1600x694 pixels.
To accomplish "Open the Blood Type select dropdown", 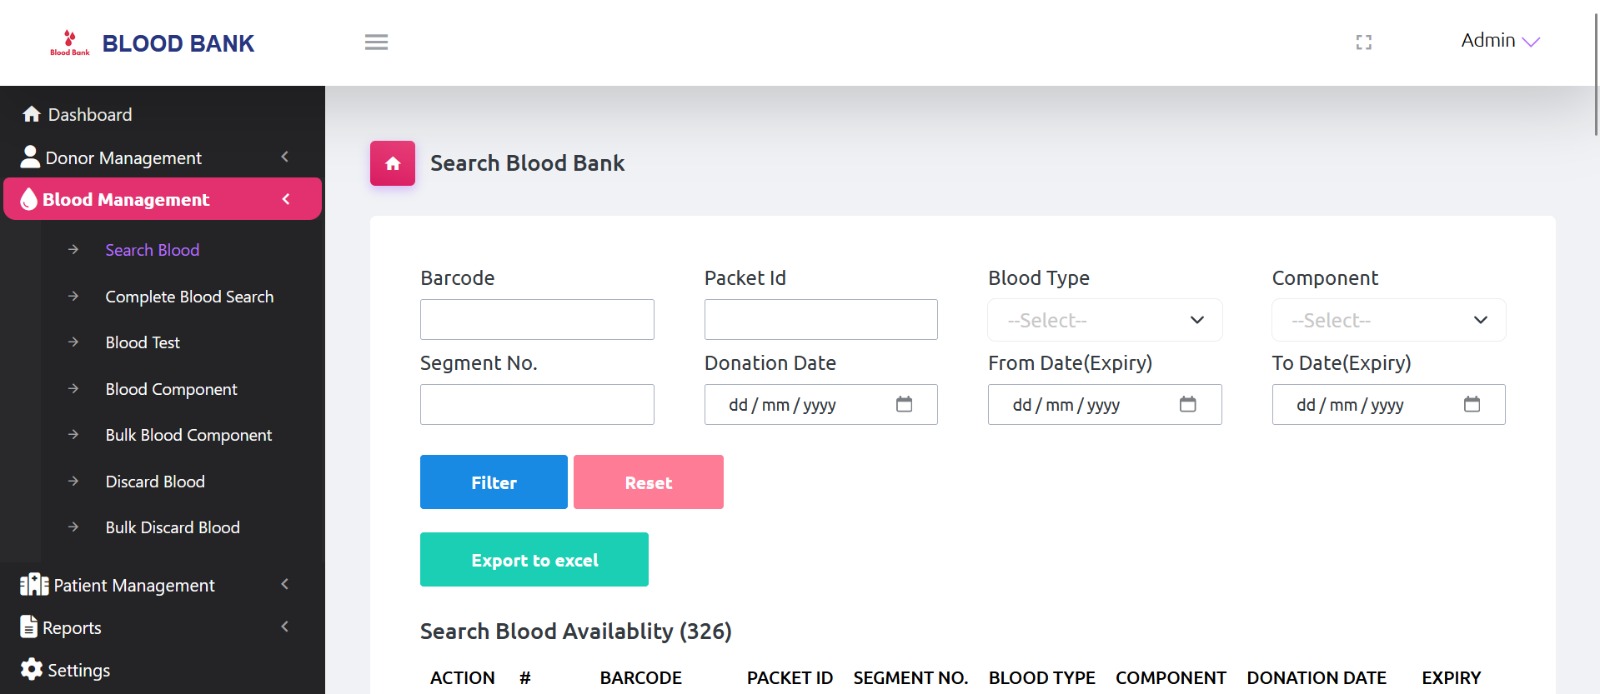I will coord(1104,320).
